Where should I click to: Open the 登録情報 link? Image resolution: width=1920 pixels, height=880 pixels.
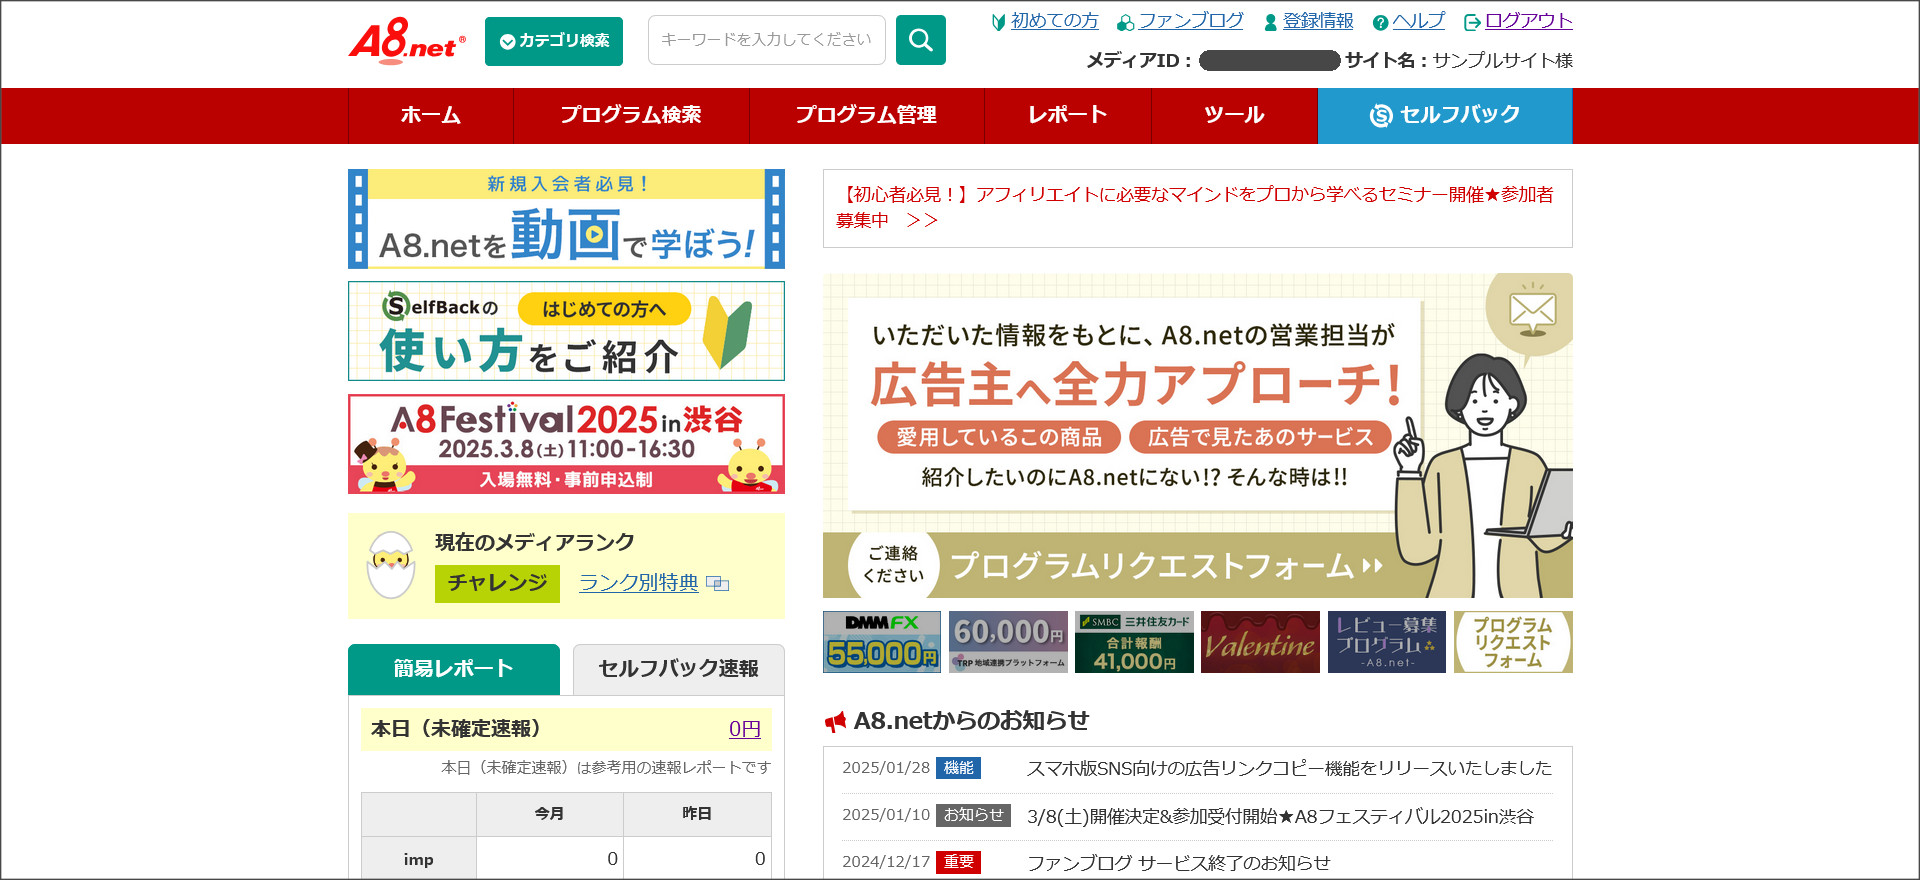1318,21
